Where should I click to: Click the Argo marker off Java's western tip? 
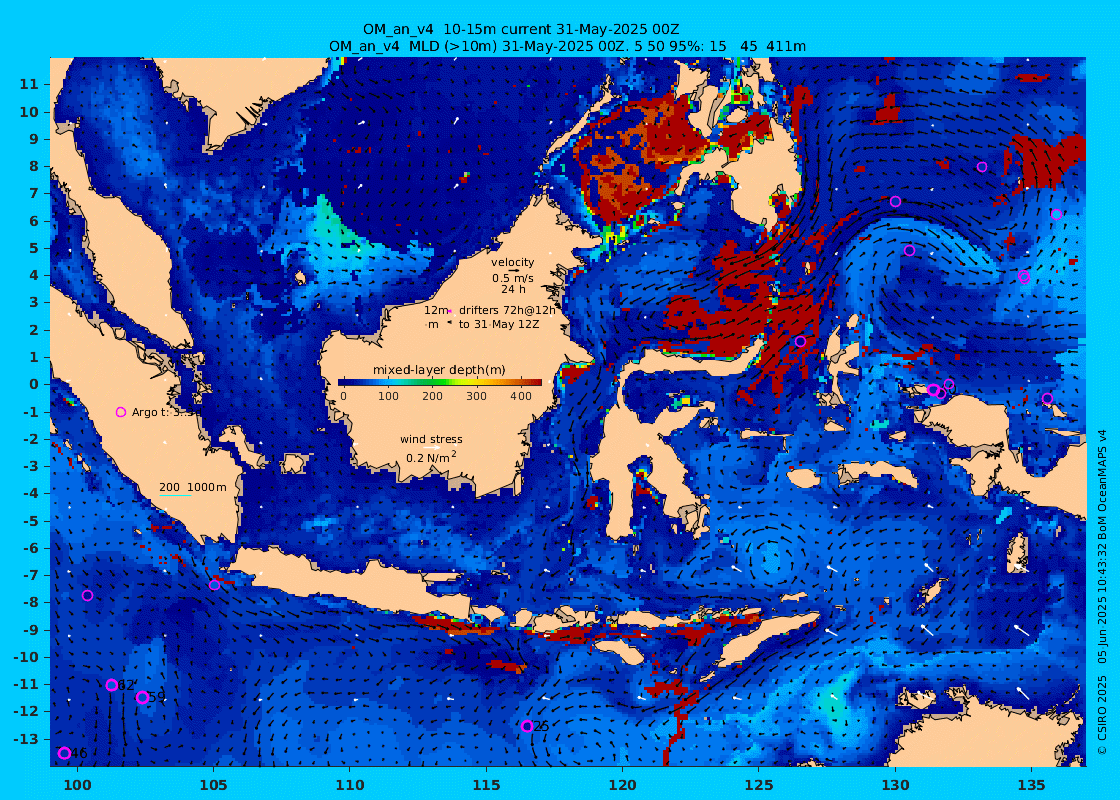point(214,585)
